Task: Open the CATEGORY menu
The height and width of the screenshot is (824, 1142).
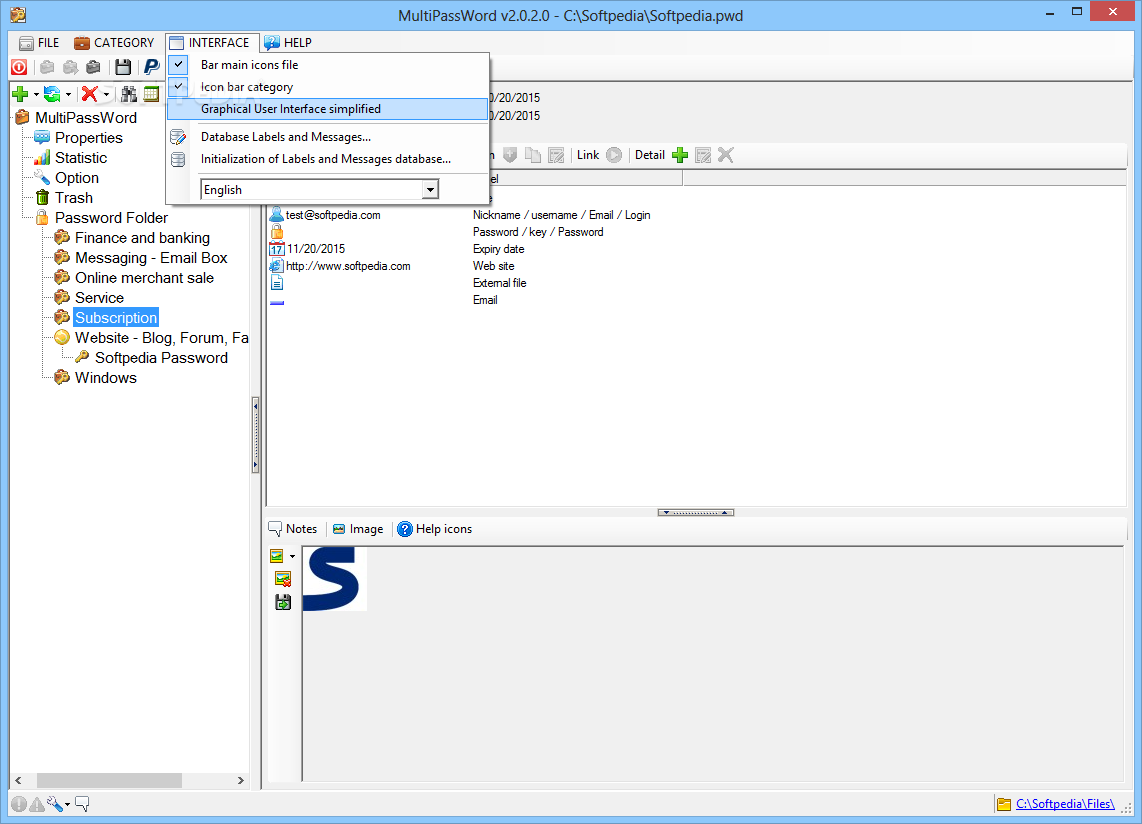Action: pyautogui.click(x=114, y=43)
